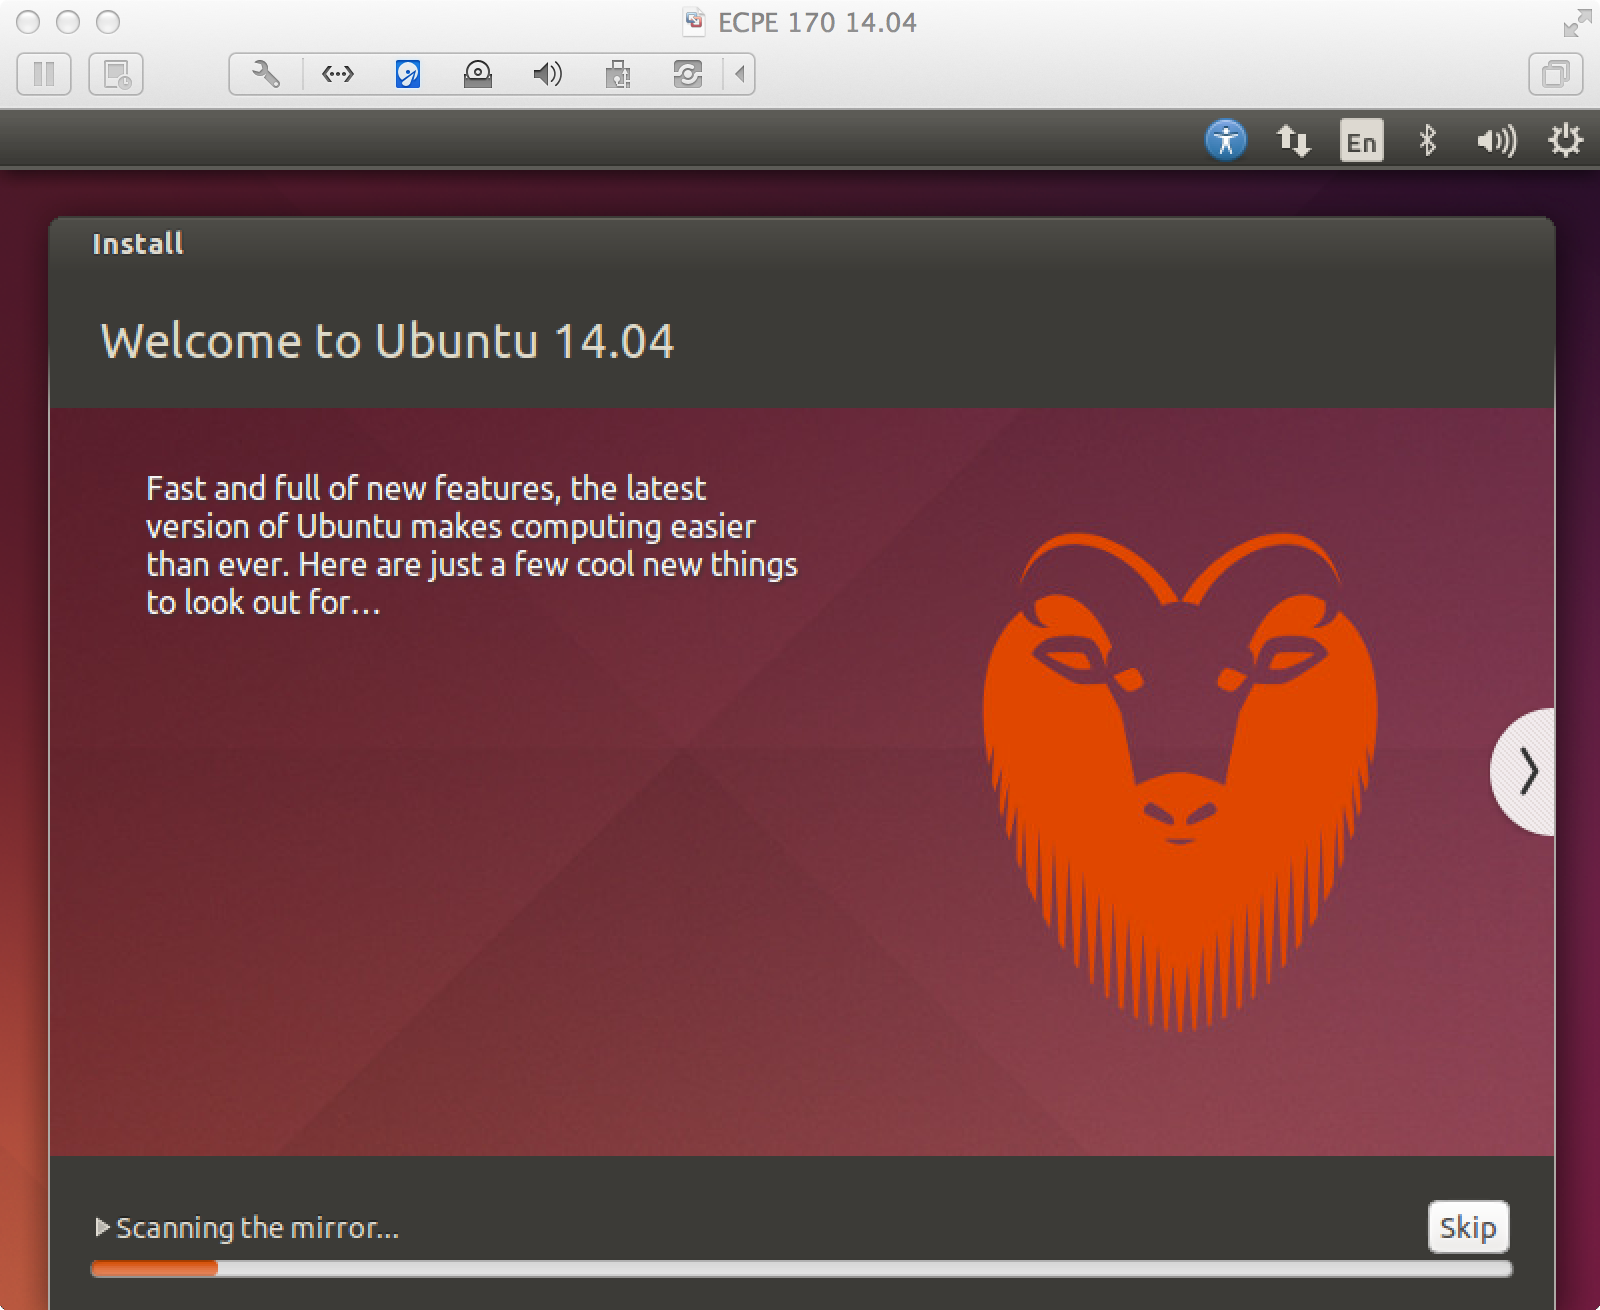This screenshot has height=1310, width=1600.
Task: Click the sound icon in the VM toolbar
Action: tap(546, 74)
